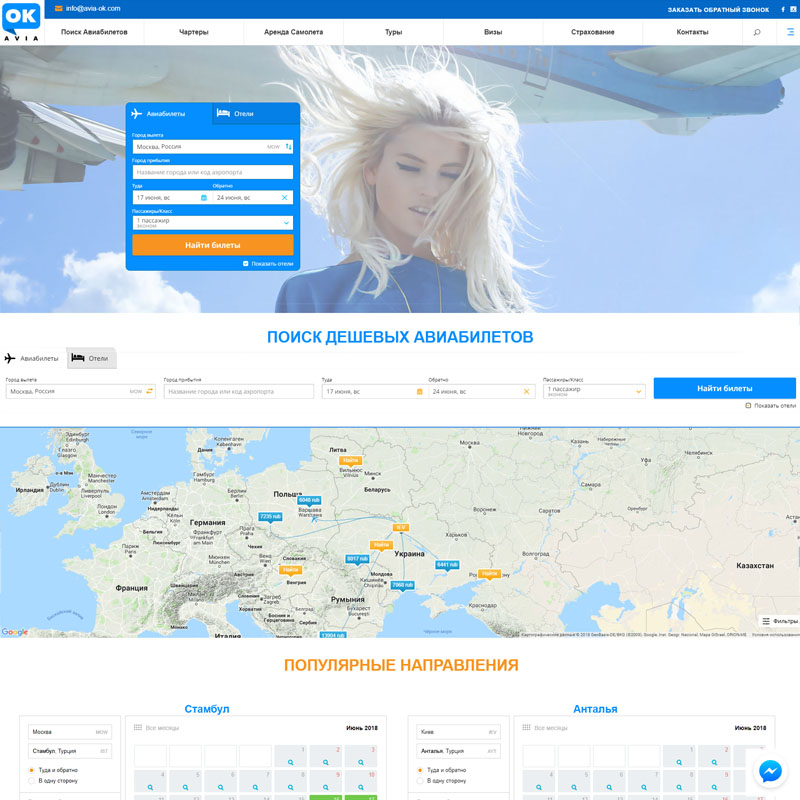The width and height of the screenshot is (800, 800).
Task: Edit Киев origin field in Анталья card
Action: click(458, 732)
